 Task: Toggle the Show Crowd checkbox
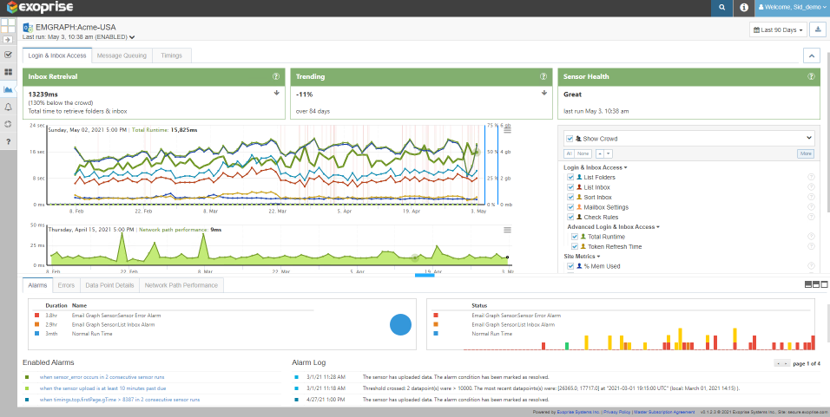click(x=570, y=139)
